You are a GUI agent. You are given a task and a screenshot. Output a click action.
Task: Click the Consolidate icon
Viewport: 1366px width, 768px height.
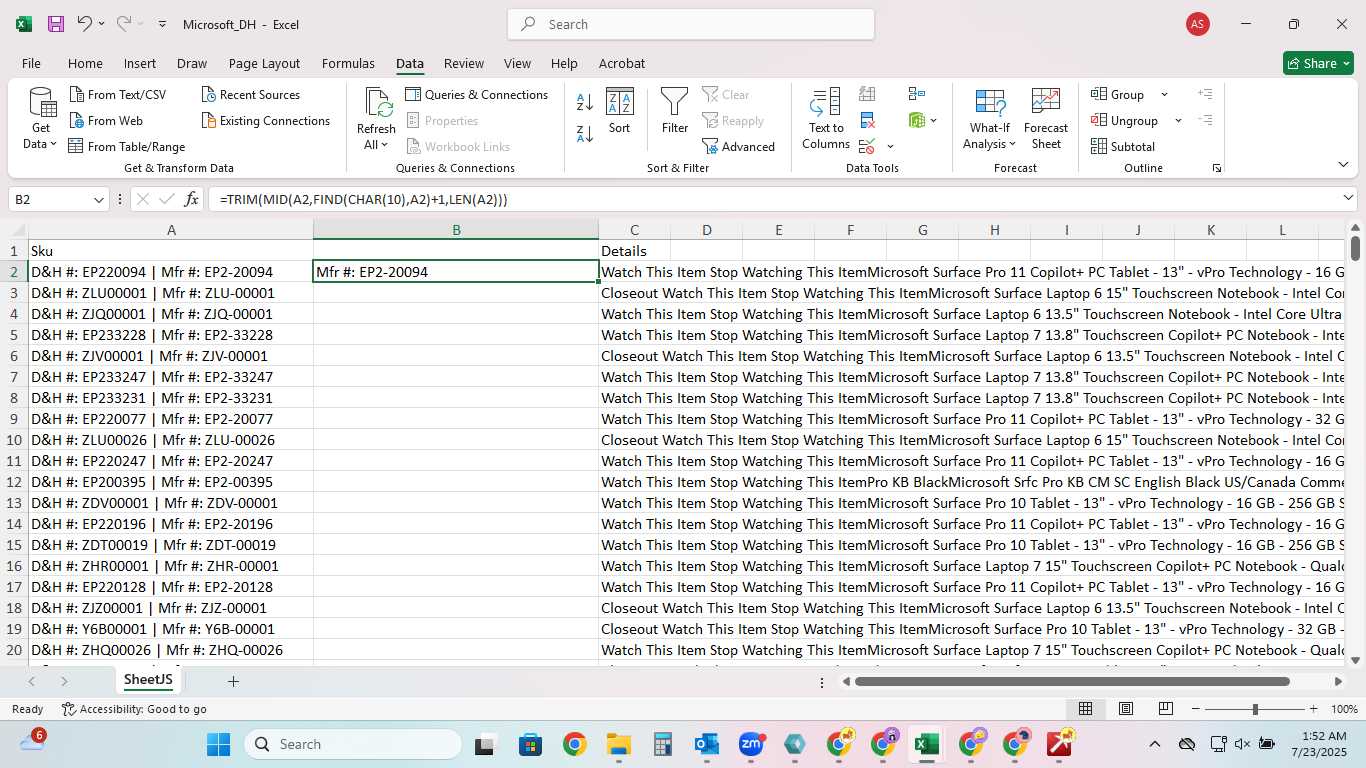pos(917,94)
